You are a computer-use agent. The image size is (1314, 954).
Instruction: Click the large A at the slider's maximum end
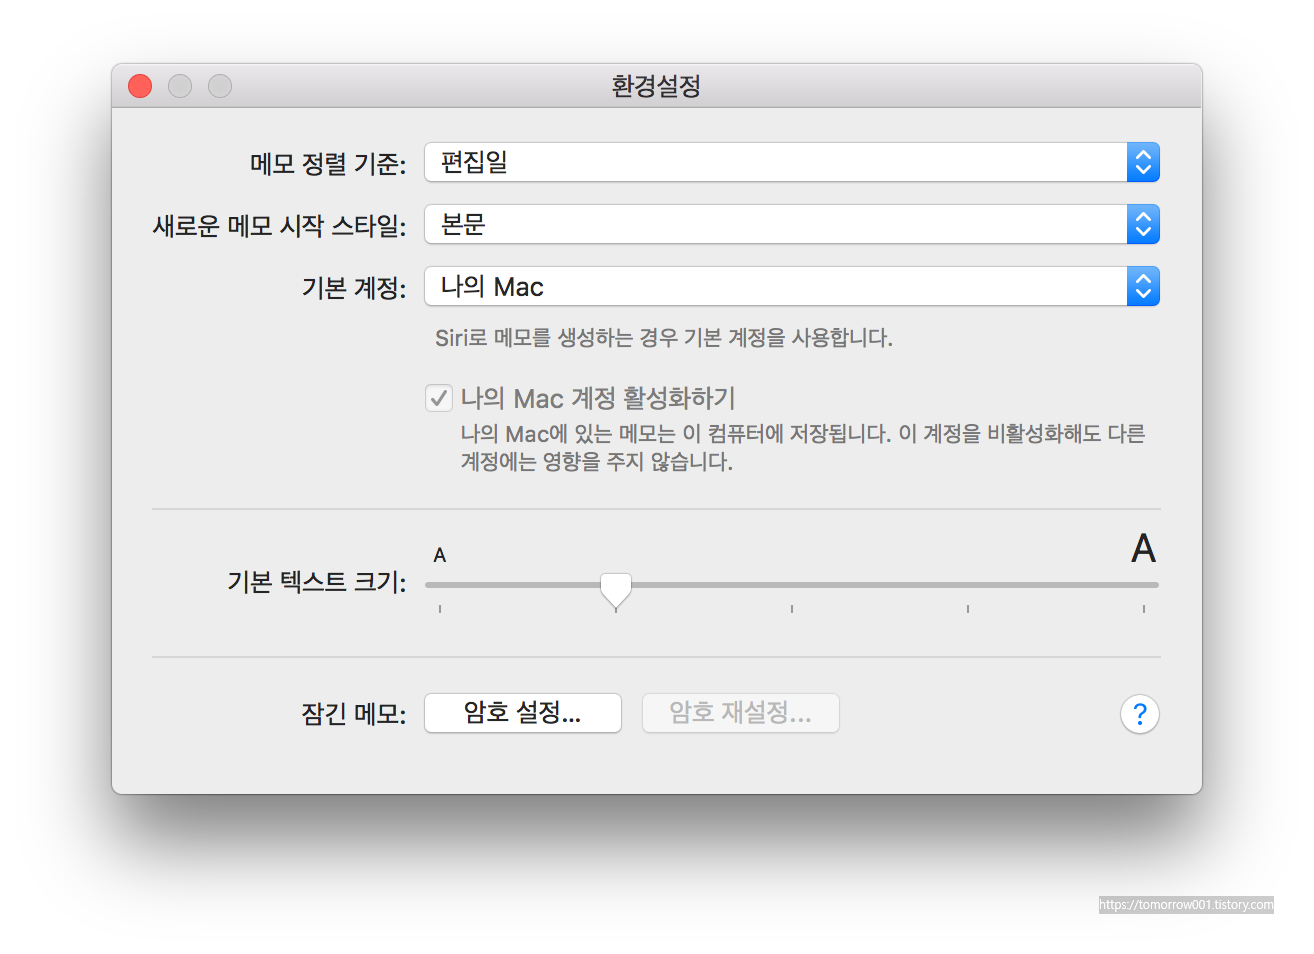1143,549
